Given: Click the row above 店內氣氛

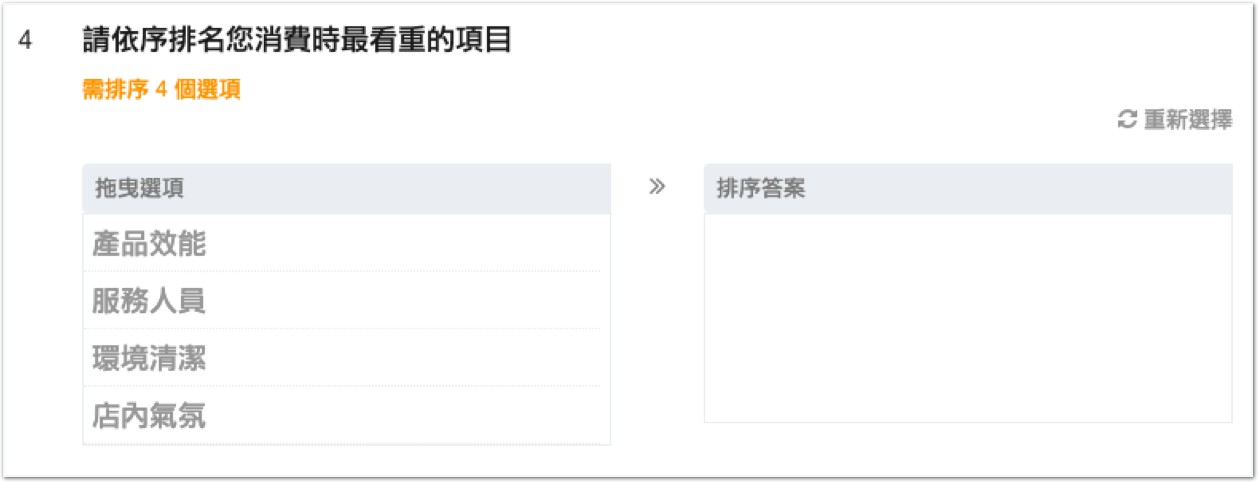Looking at the screenshot, I should [149, 358].
